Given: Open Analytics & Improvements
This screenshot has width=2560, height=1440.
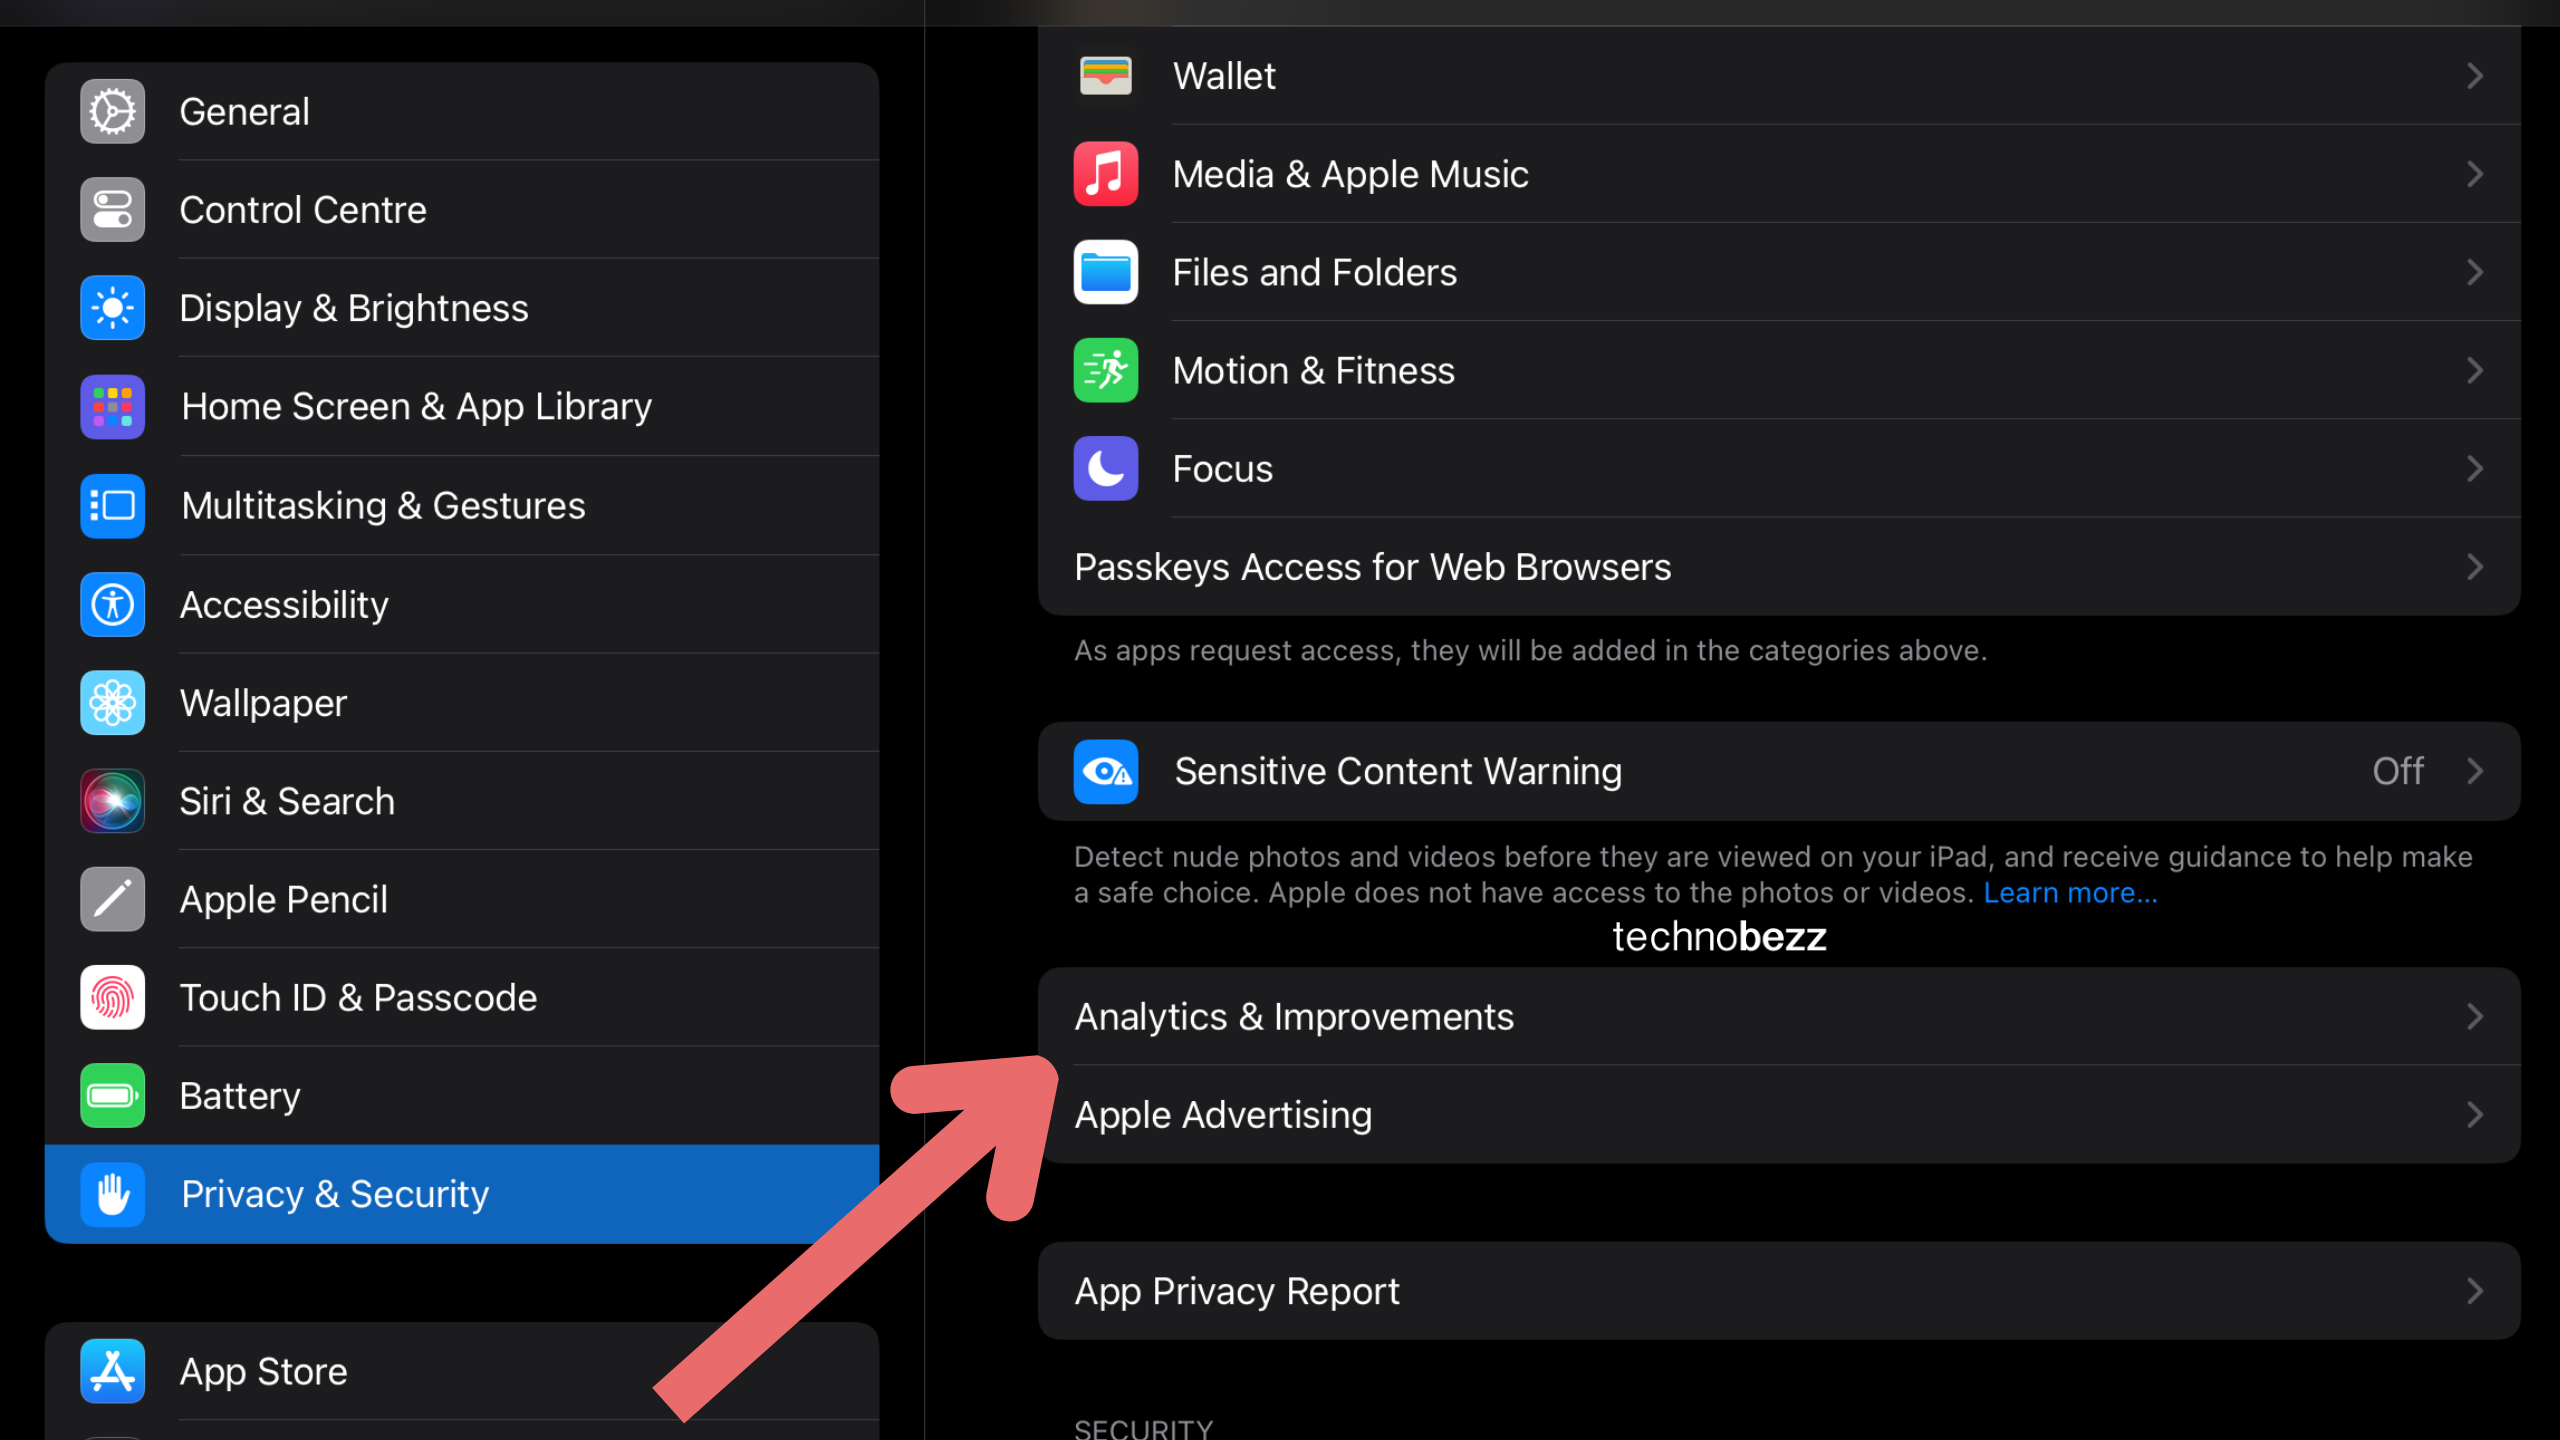Looking at the screenshot, I should coord(1779,1016).
